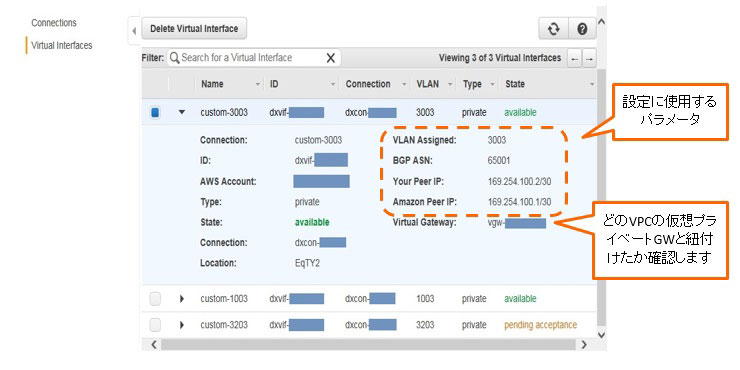Click the BGP ASN value 65001
The image size is (740, 370).
(x=499, y=160)
